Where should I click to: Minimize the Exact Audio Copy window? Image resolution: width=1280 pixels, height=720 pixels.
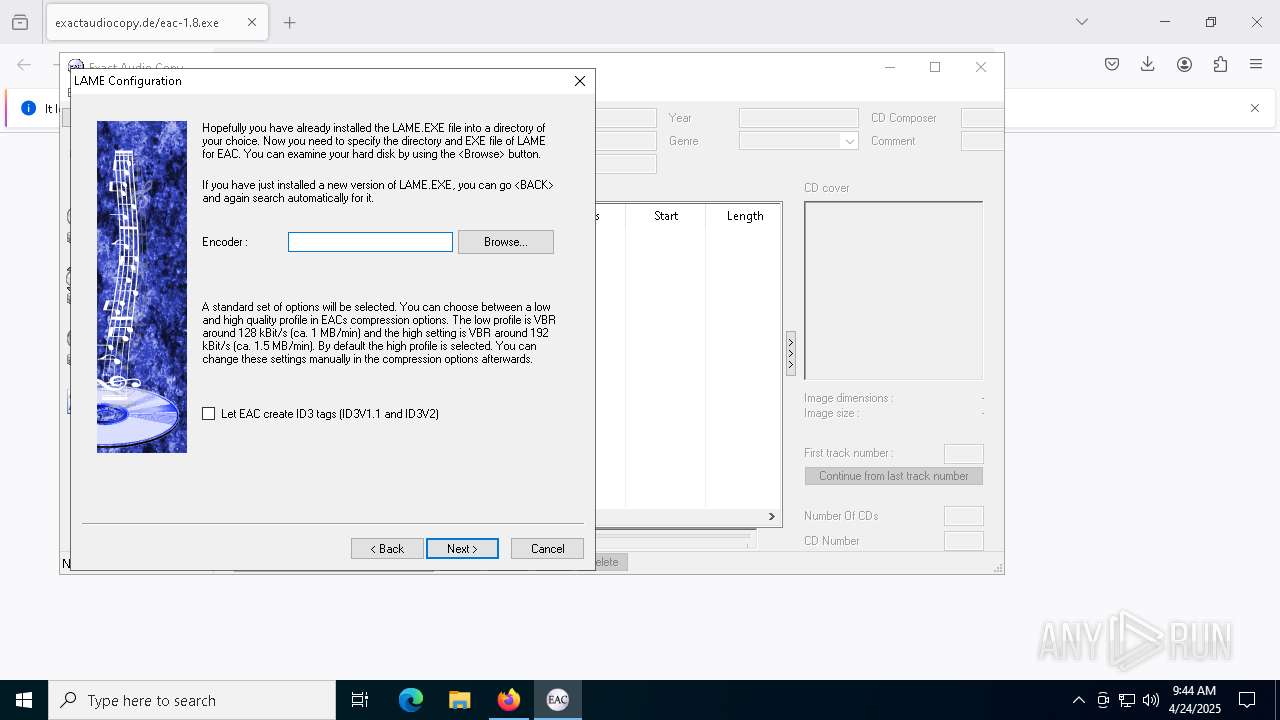(x=890, y=67)
